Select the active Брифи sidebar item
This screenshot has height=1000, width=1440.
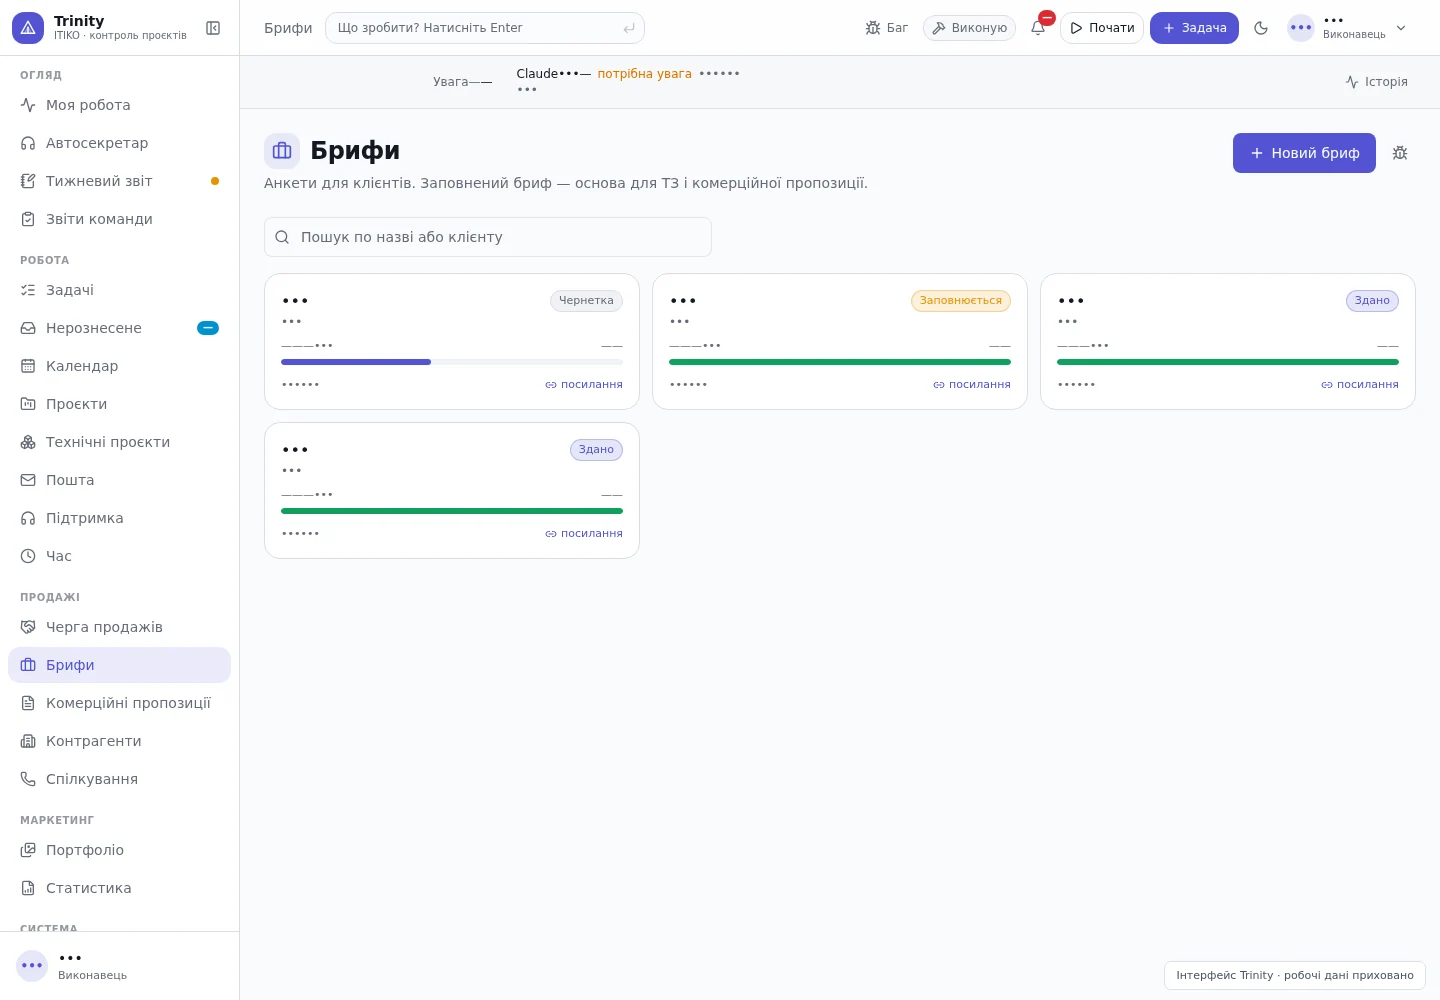119,665
